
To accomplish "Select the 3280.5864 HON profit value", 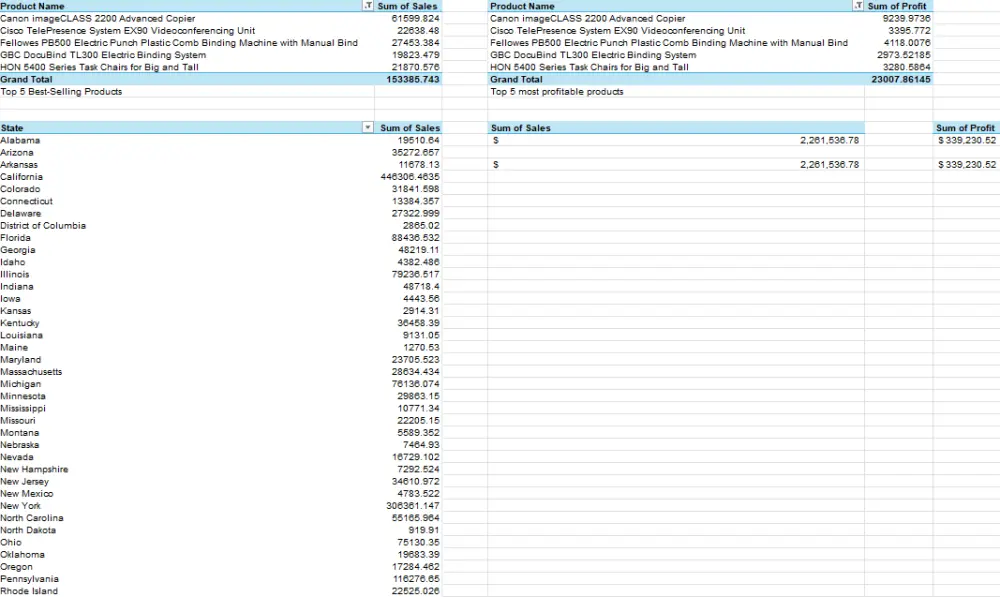I will (x=907, y=67).
